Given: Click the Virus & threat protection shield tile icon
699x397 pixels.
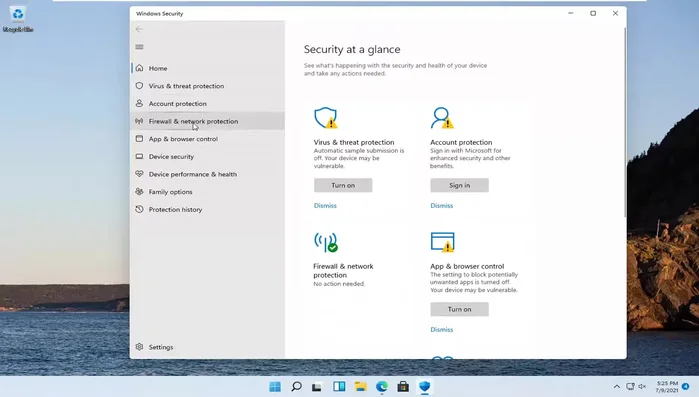Looking at the screenshot, I should coord(326,118).
